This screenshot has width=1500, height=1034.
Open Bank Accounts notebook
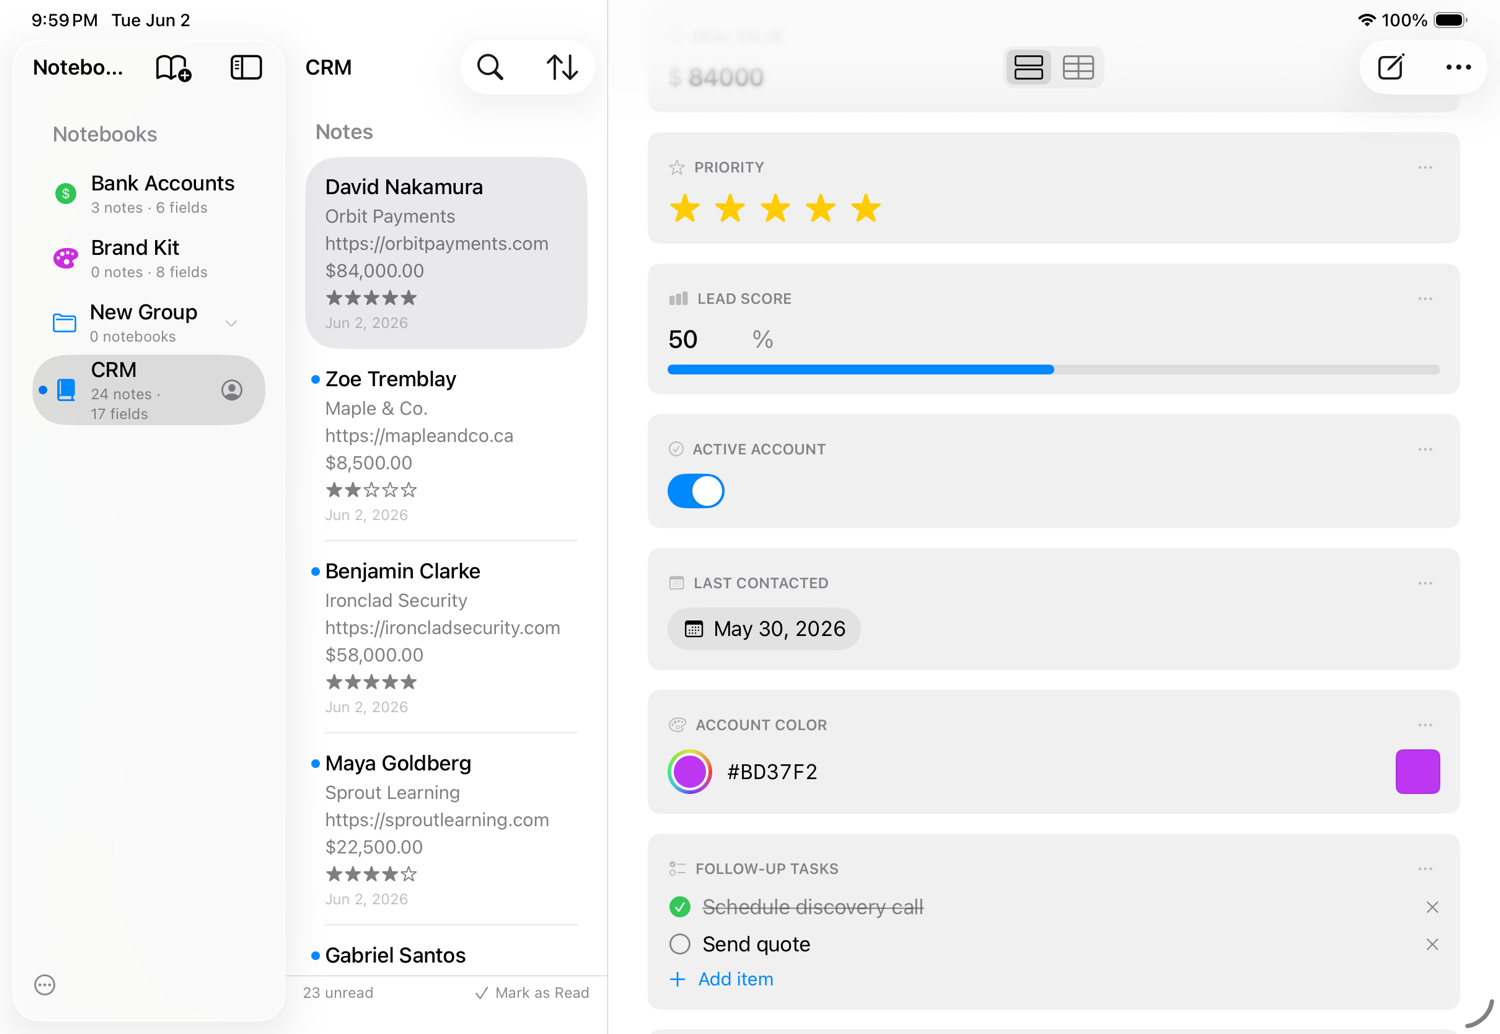point(149,194)
